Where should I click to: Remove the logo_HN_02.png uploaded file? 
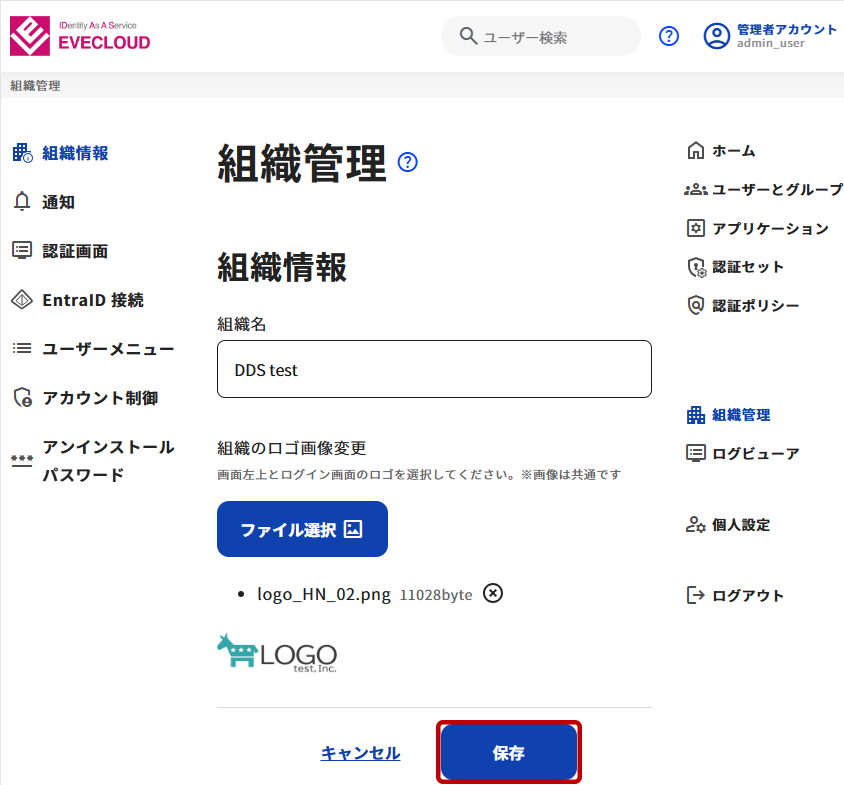[493, 593]
